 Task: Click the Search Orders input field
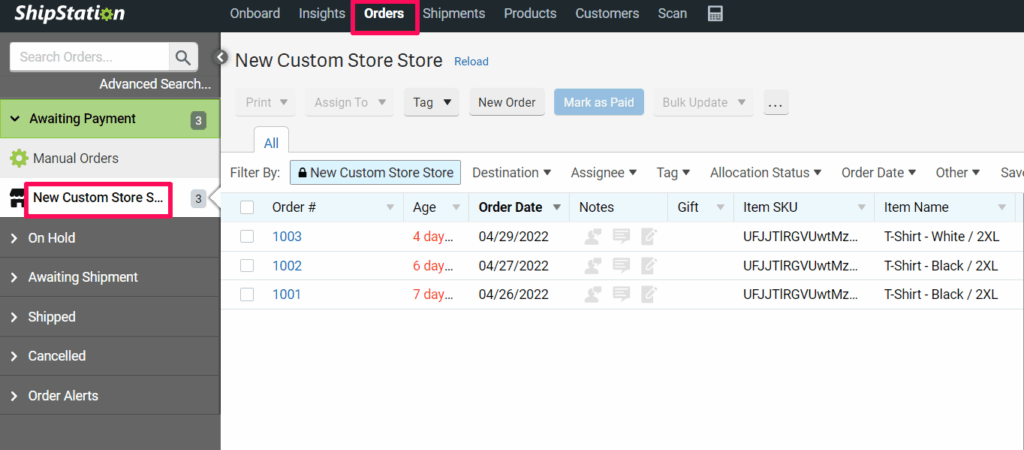click(88, 57)
